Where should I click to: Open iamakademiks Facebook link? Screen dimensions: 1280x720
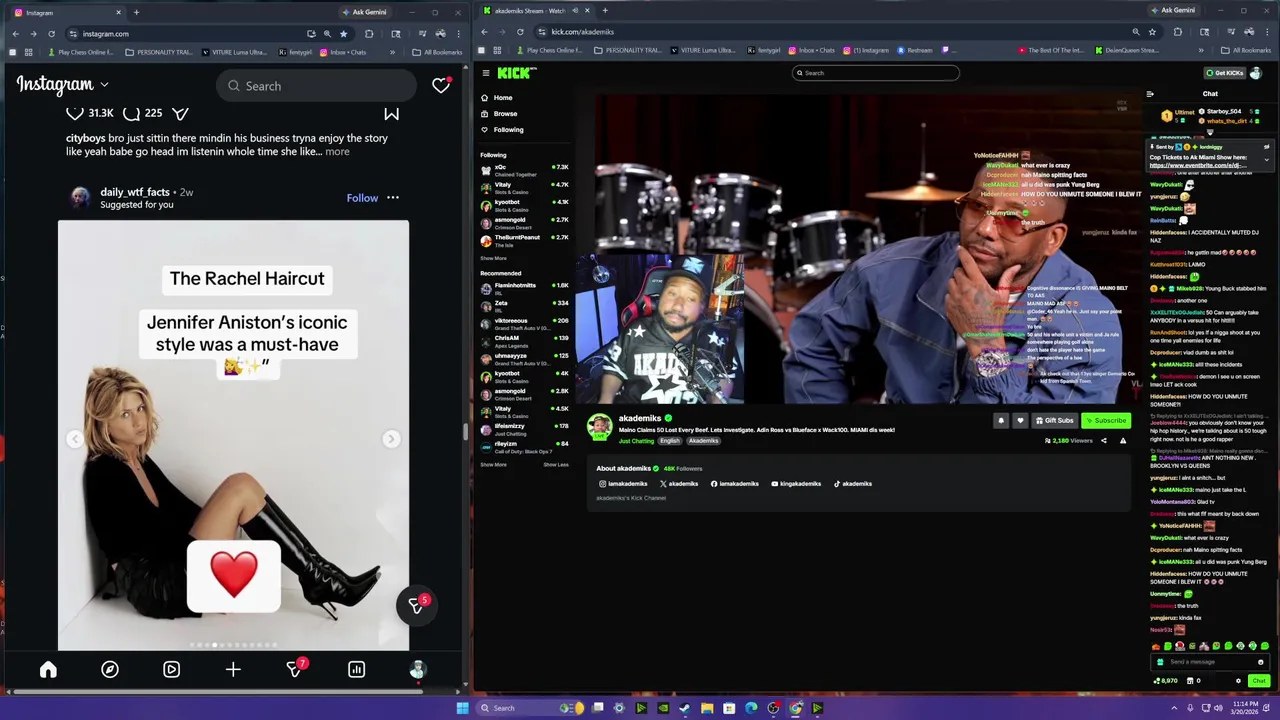pyautogui.click(x=735, y=484)
